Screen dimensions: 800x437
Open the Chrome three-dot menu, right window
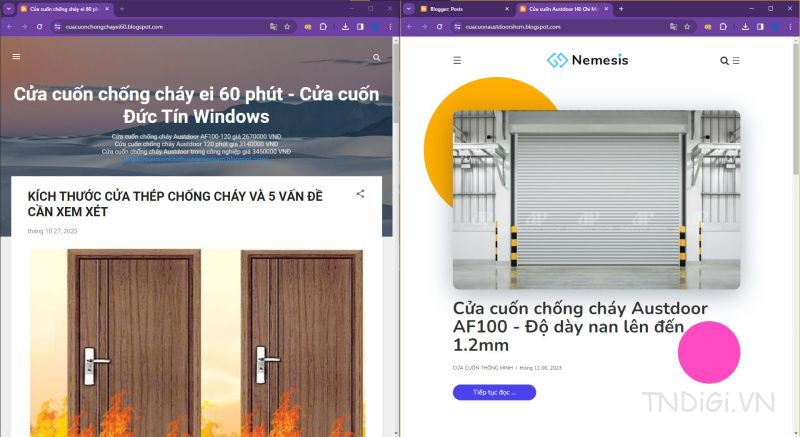(x=790, y=27)
